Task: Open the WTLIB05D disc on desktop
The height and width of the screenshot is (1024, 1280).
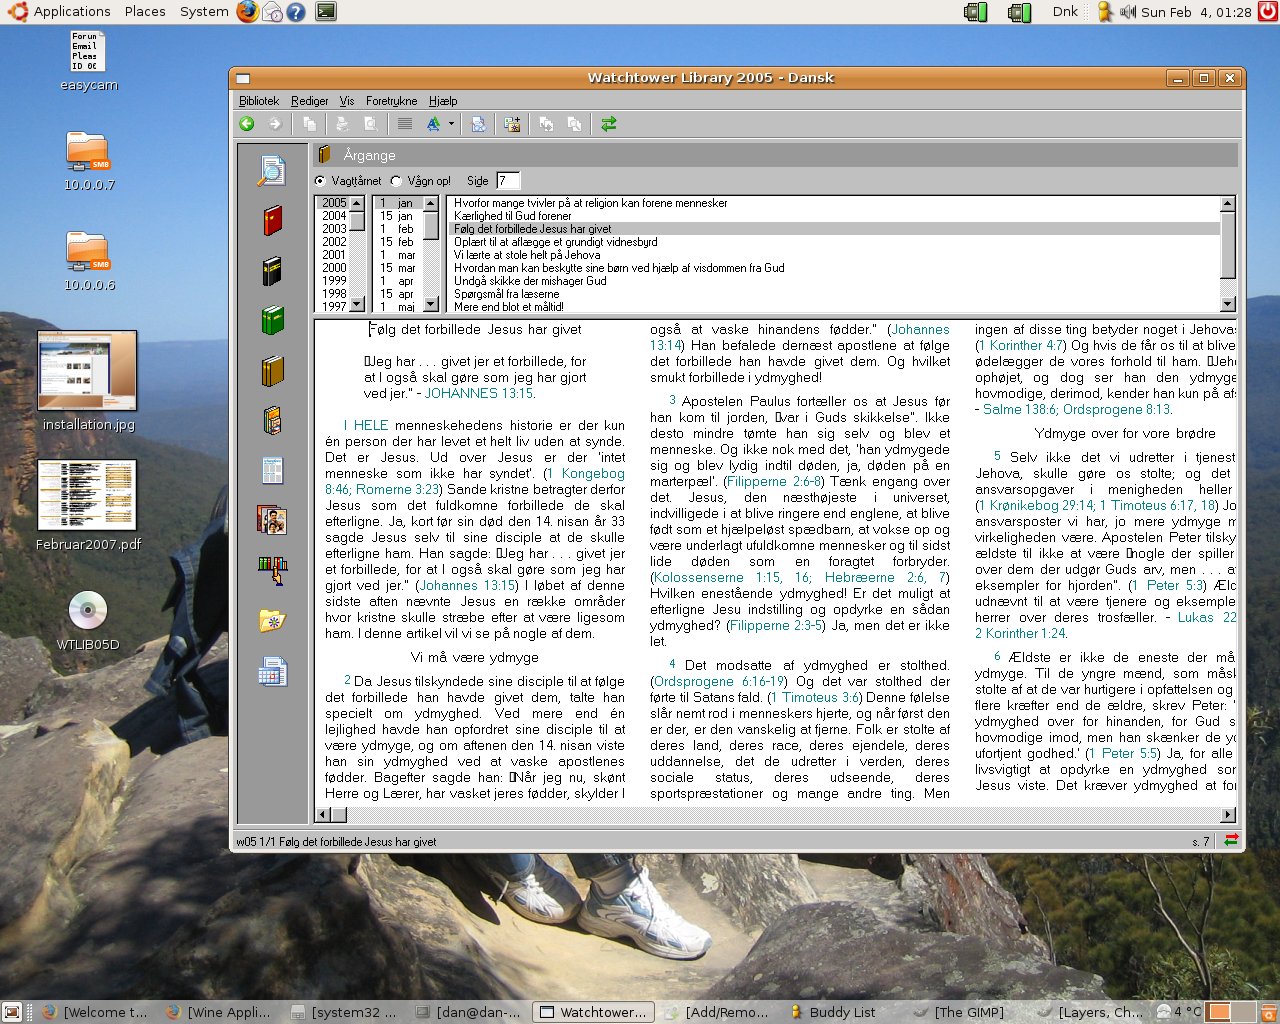Action: (x=88, y=621)
